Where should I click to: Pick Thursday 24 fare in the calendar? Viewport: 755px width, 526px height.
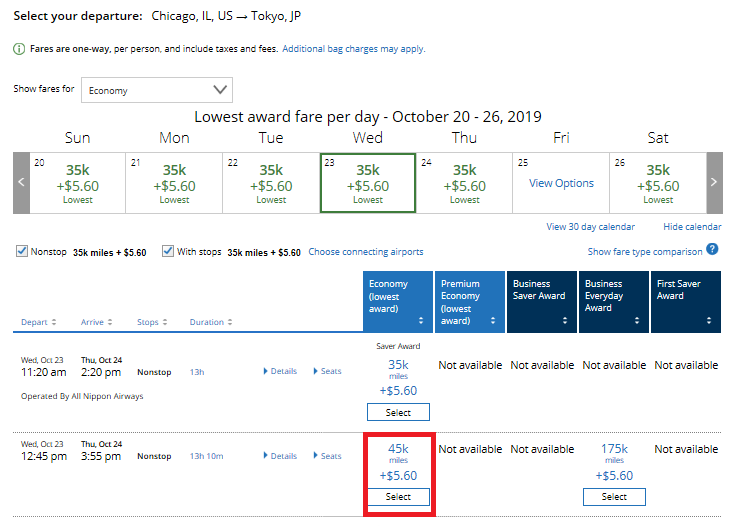tap(464, 183)
